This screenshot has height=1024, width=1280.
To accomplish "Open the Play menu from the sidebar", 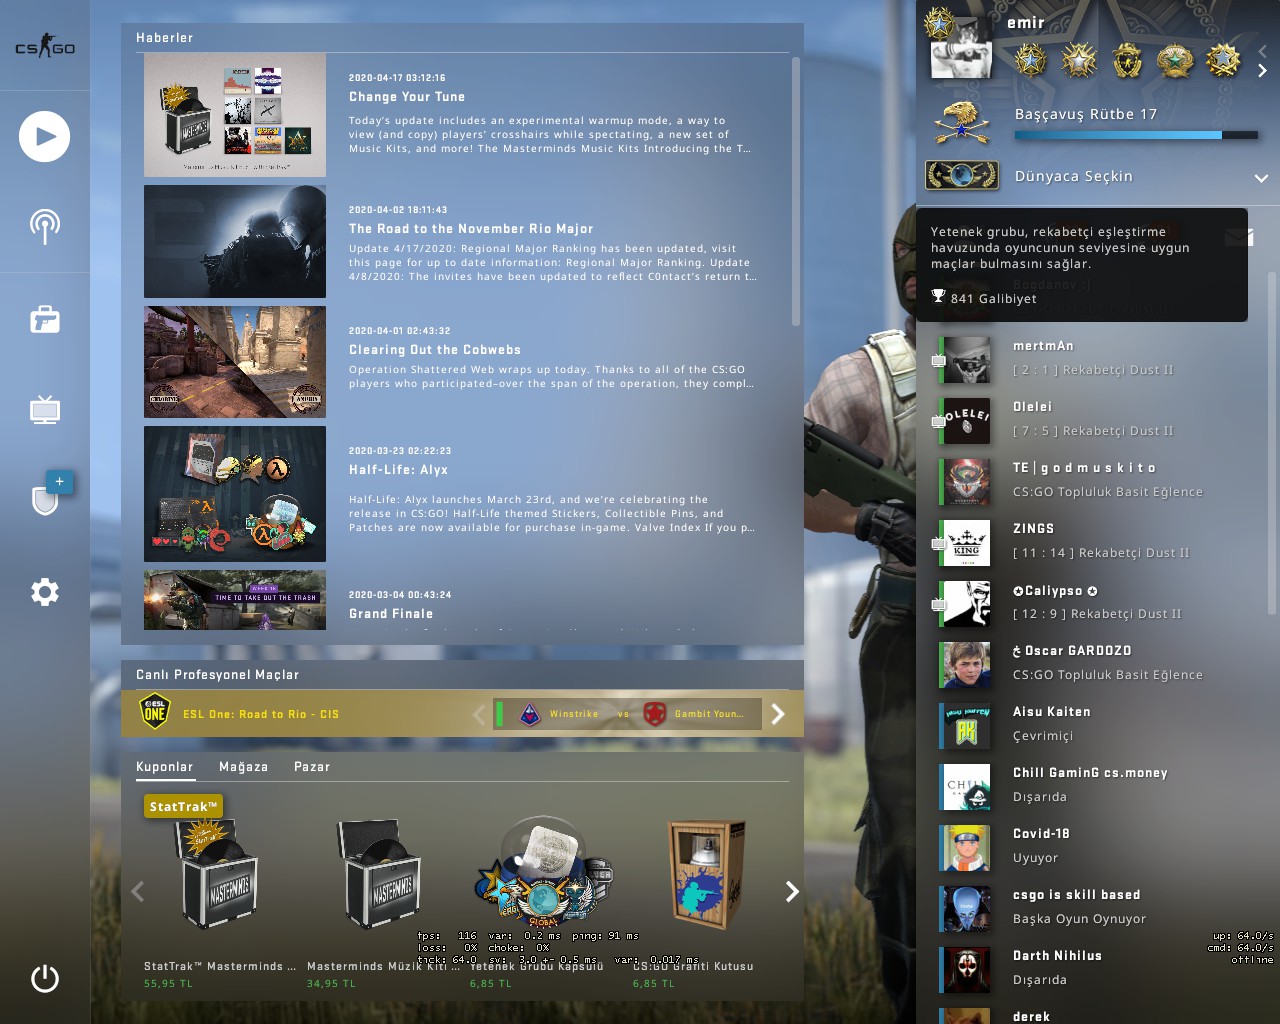I will tap(44, 137).
